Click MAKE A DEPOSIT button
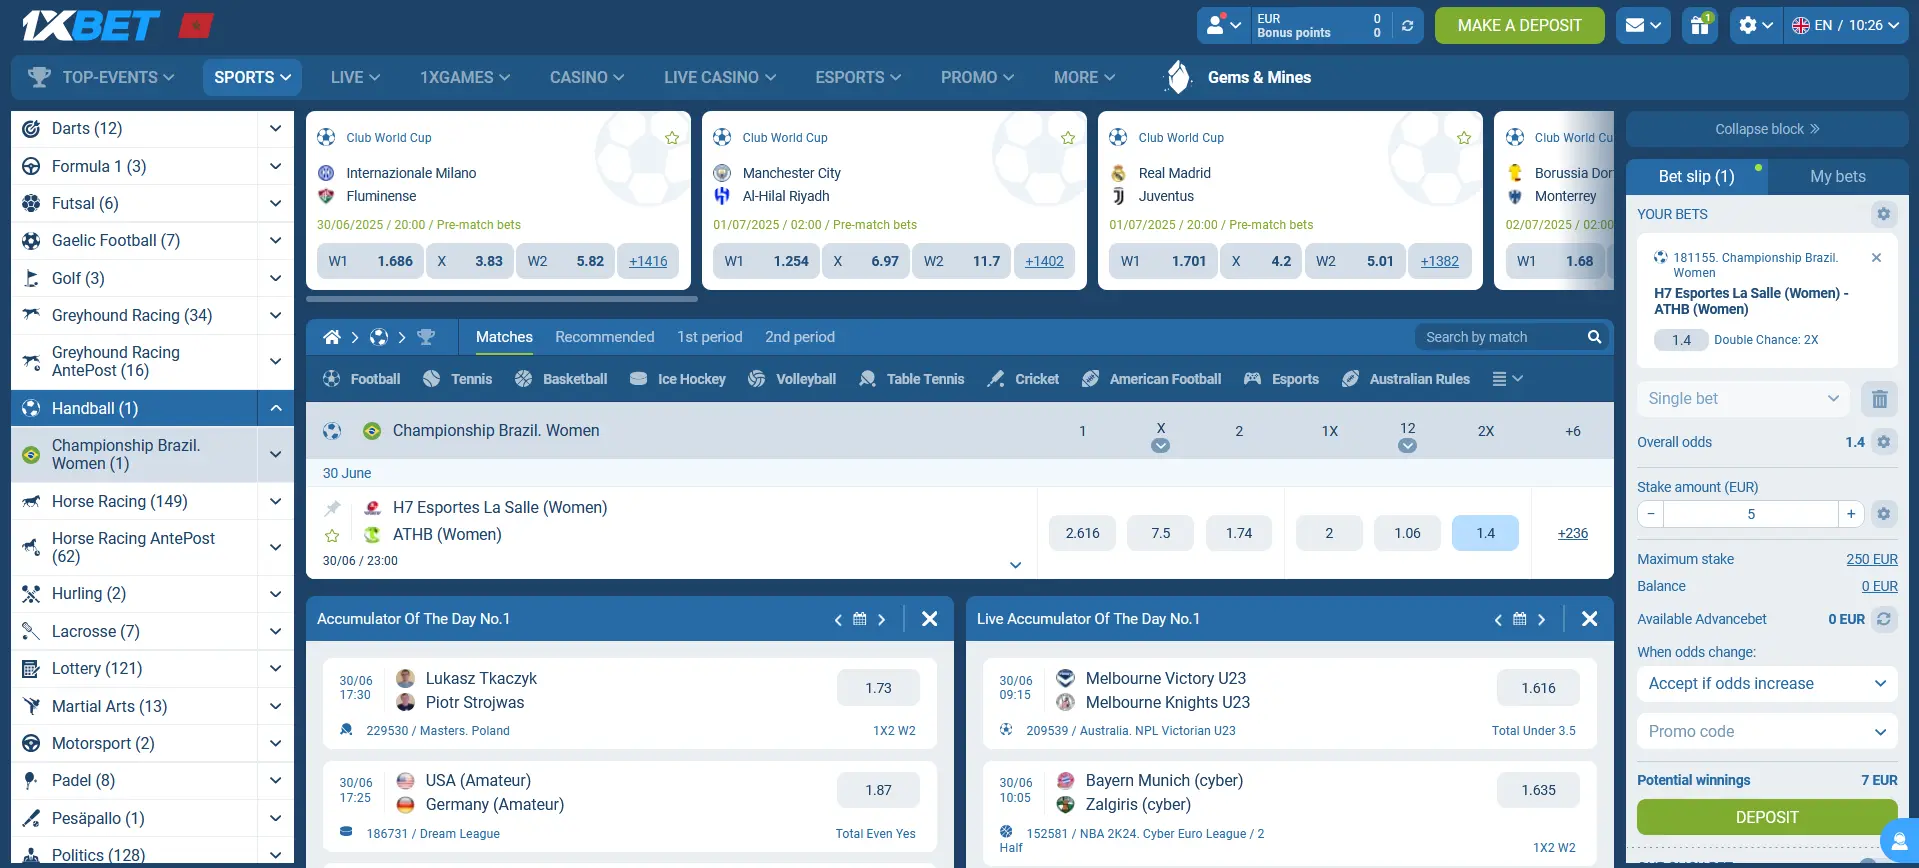 click(x=1519, y=25)
